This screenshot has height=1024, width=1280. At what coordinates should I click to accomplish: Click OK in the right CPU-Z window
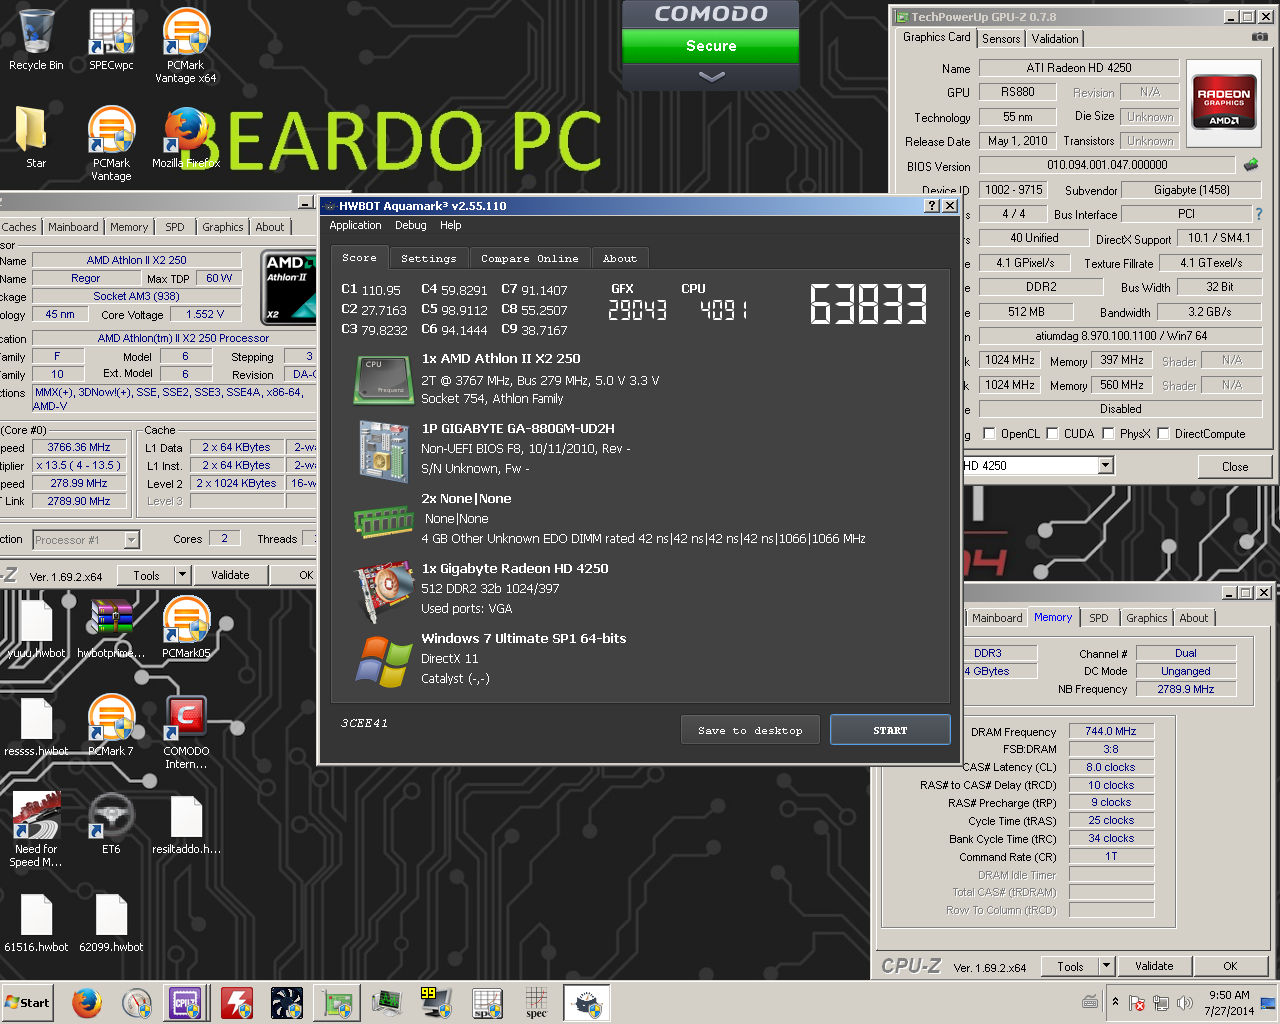[1230, 966]
